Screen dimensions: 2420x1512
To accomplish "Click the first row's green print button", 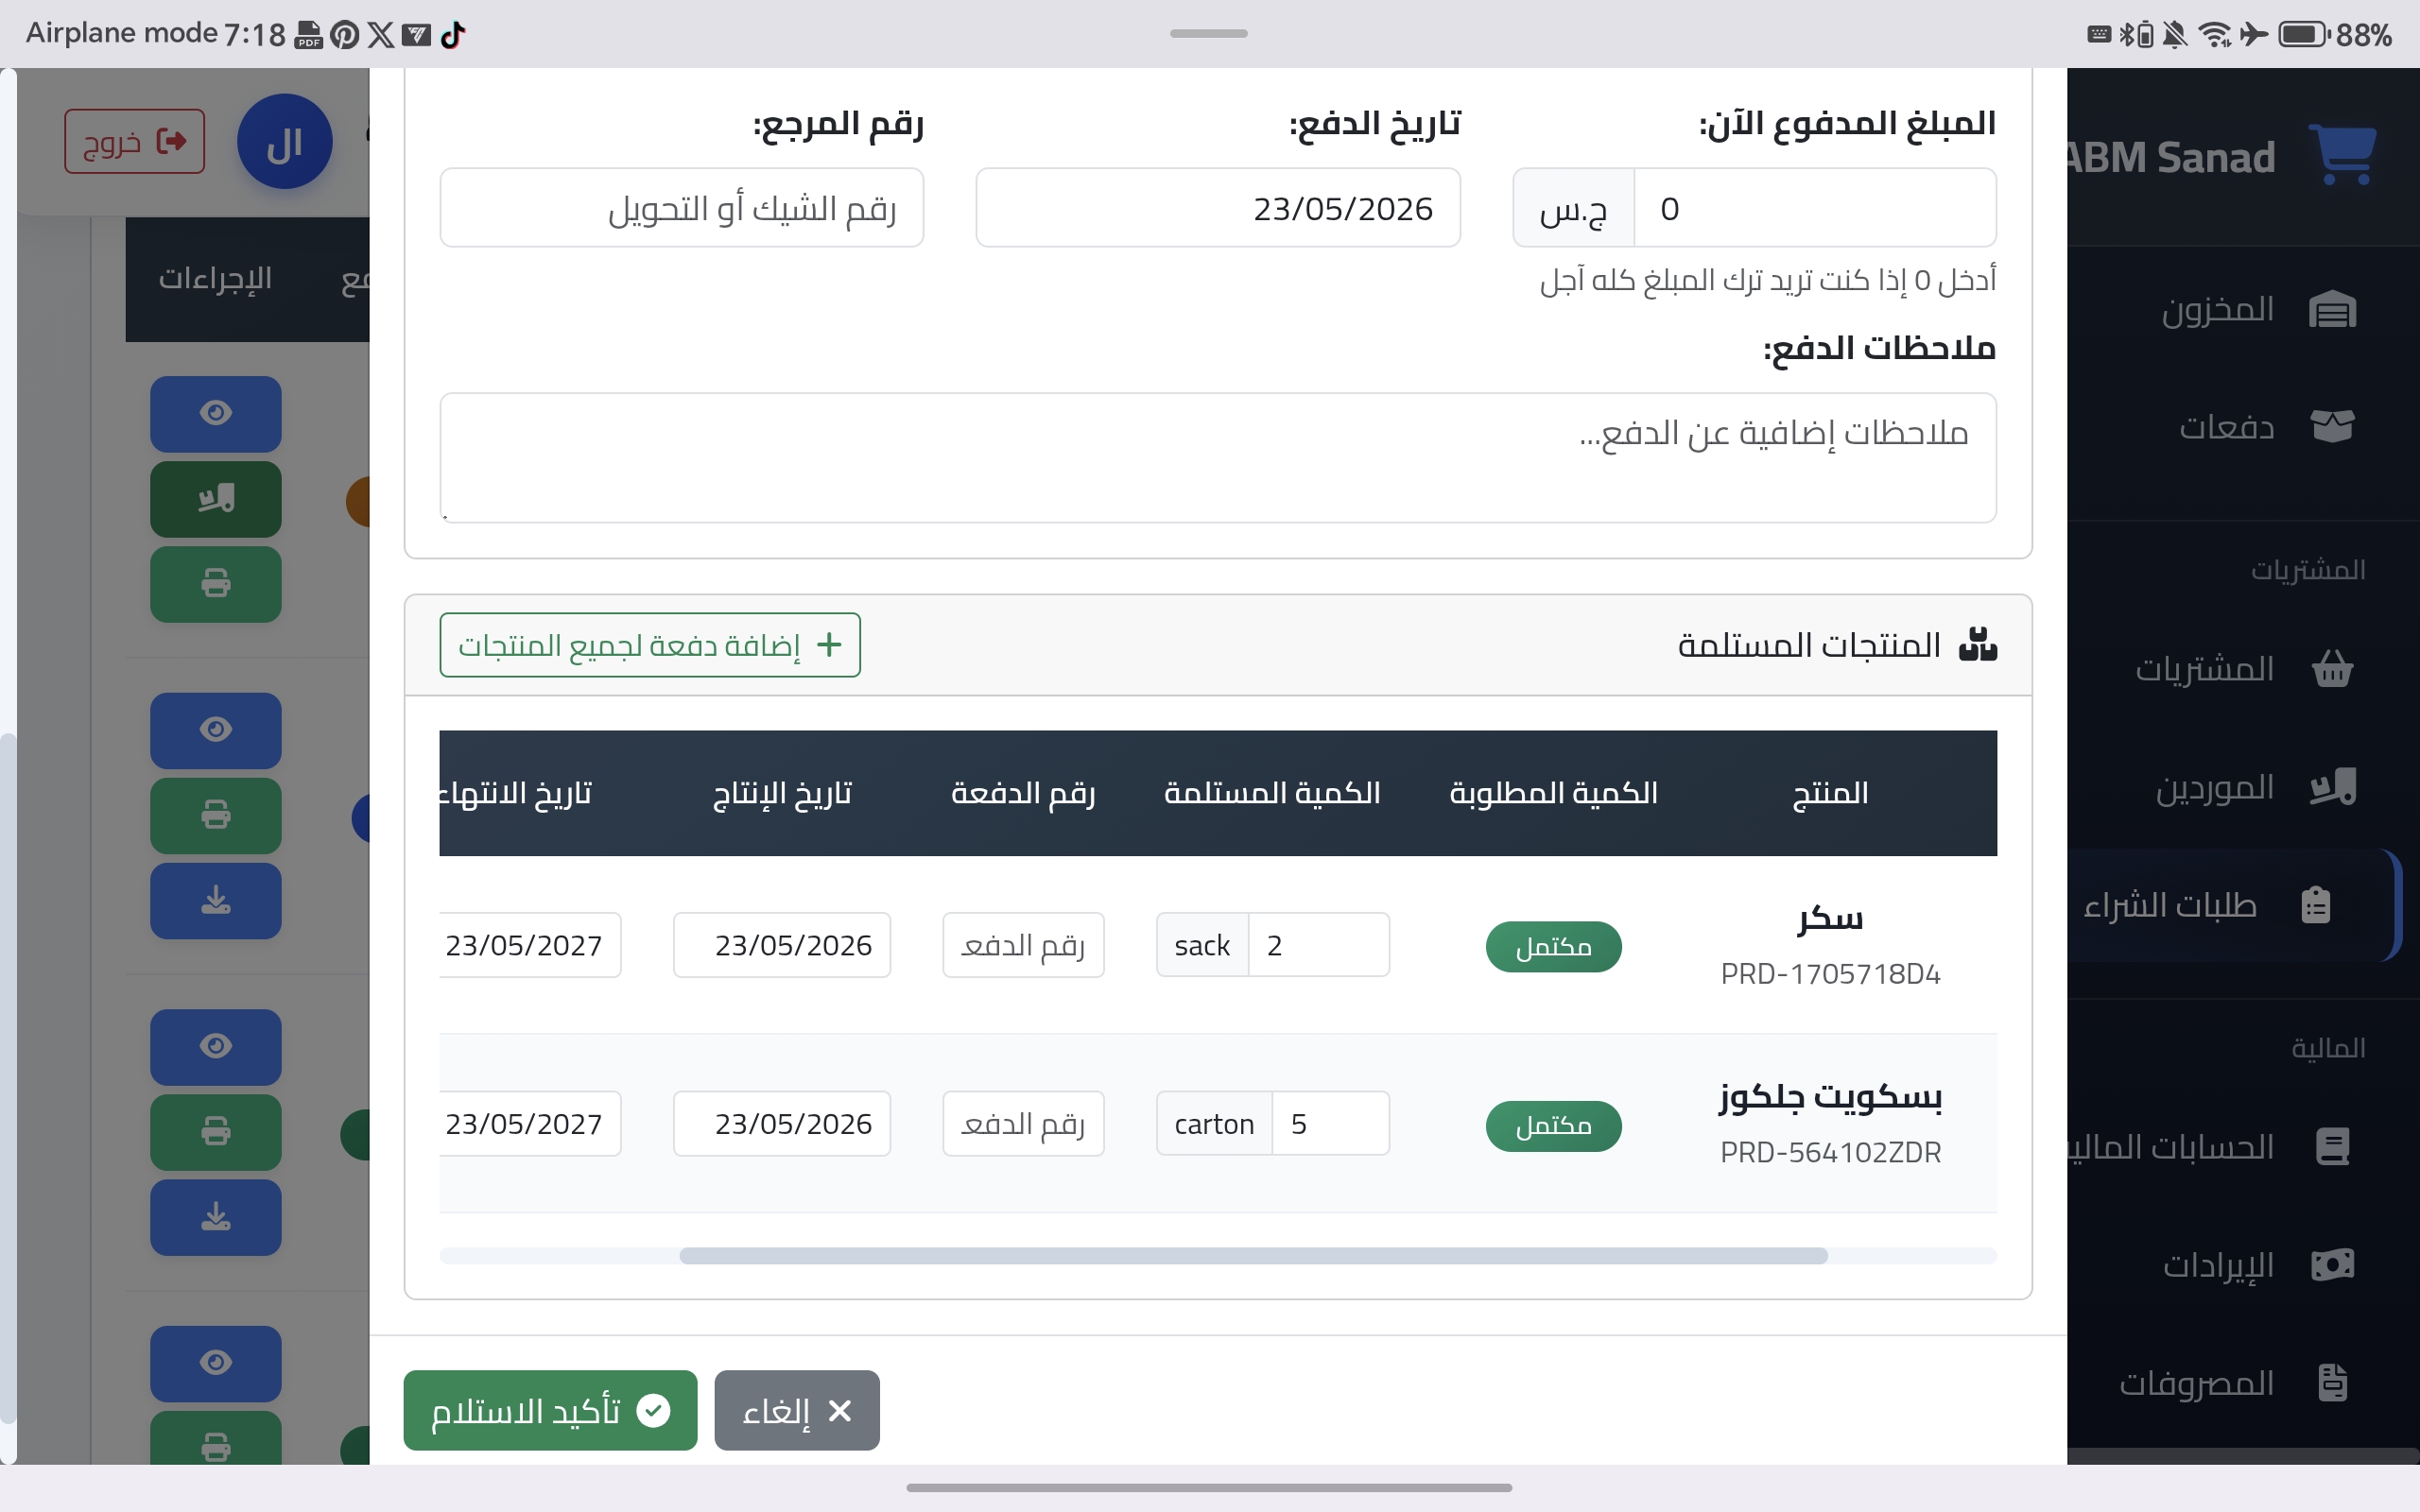I will pyautogui.click(x=216, y=583).
